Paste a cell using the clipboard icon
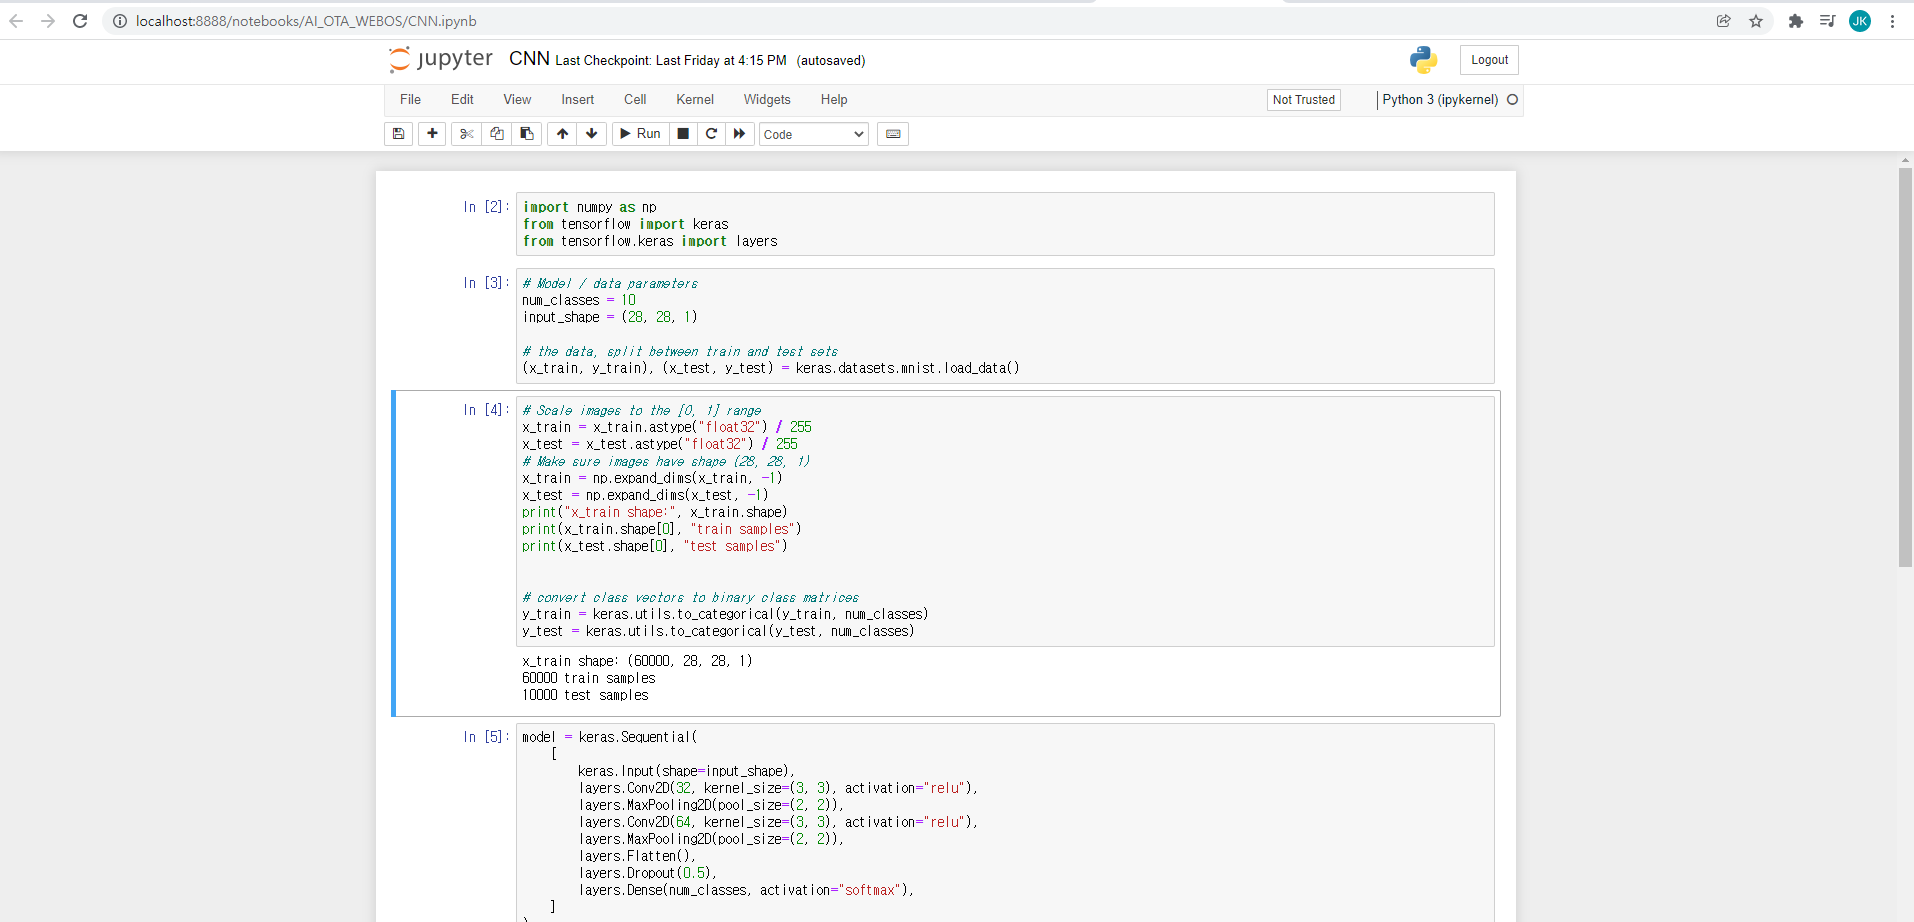1914x922 pixels. pos(526,133)
